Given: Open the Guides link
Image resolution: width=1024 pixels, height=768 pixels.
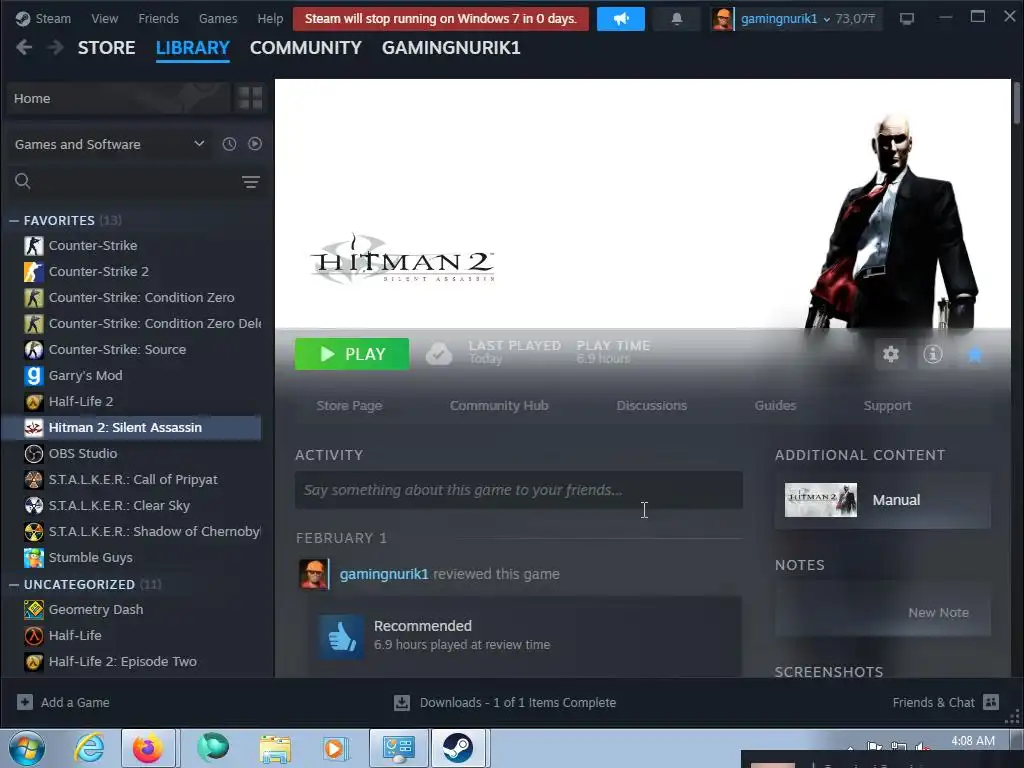Looking at the screenshot, I should pos(775,406).
